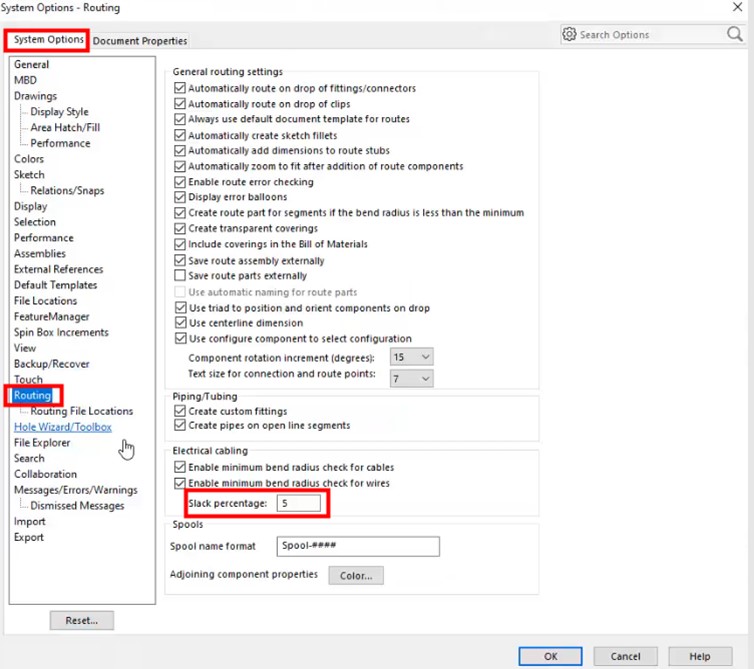Select the System Options tab
This screenshot has width=754, height=669.
[48, 40]
